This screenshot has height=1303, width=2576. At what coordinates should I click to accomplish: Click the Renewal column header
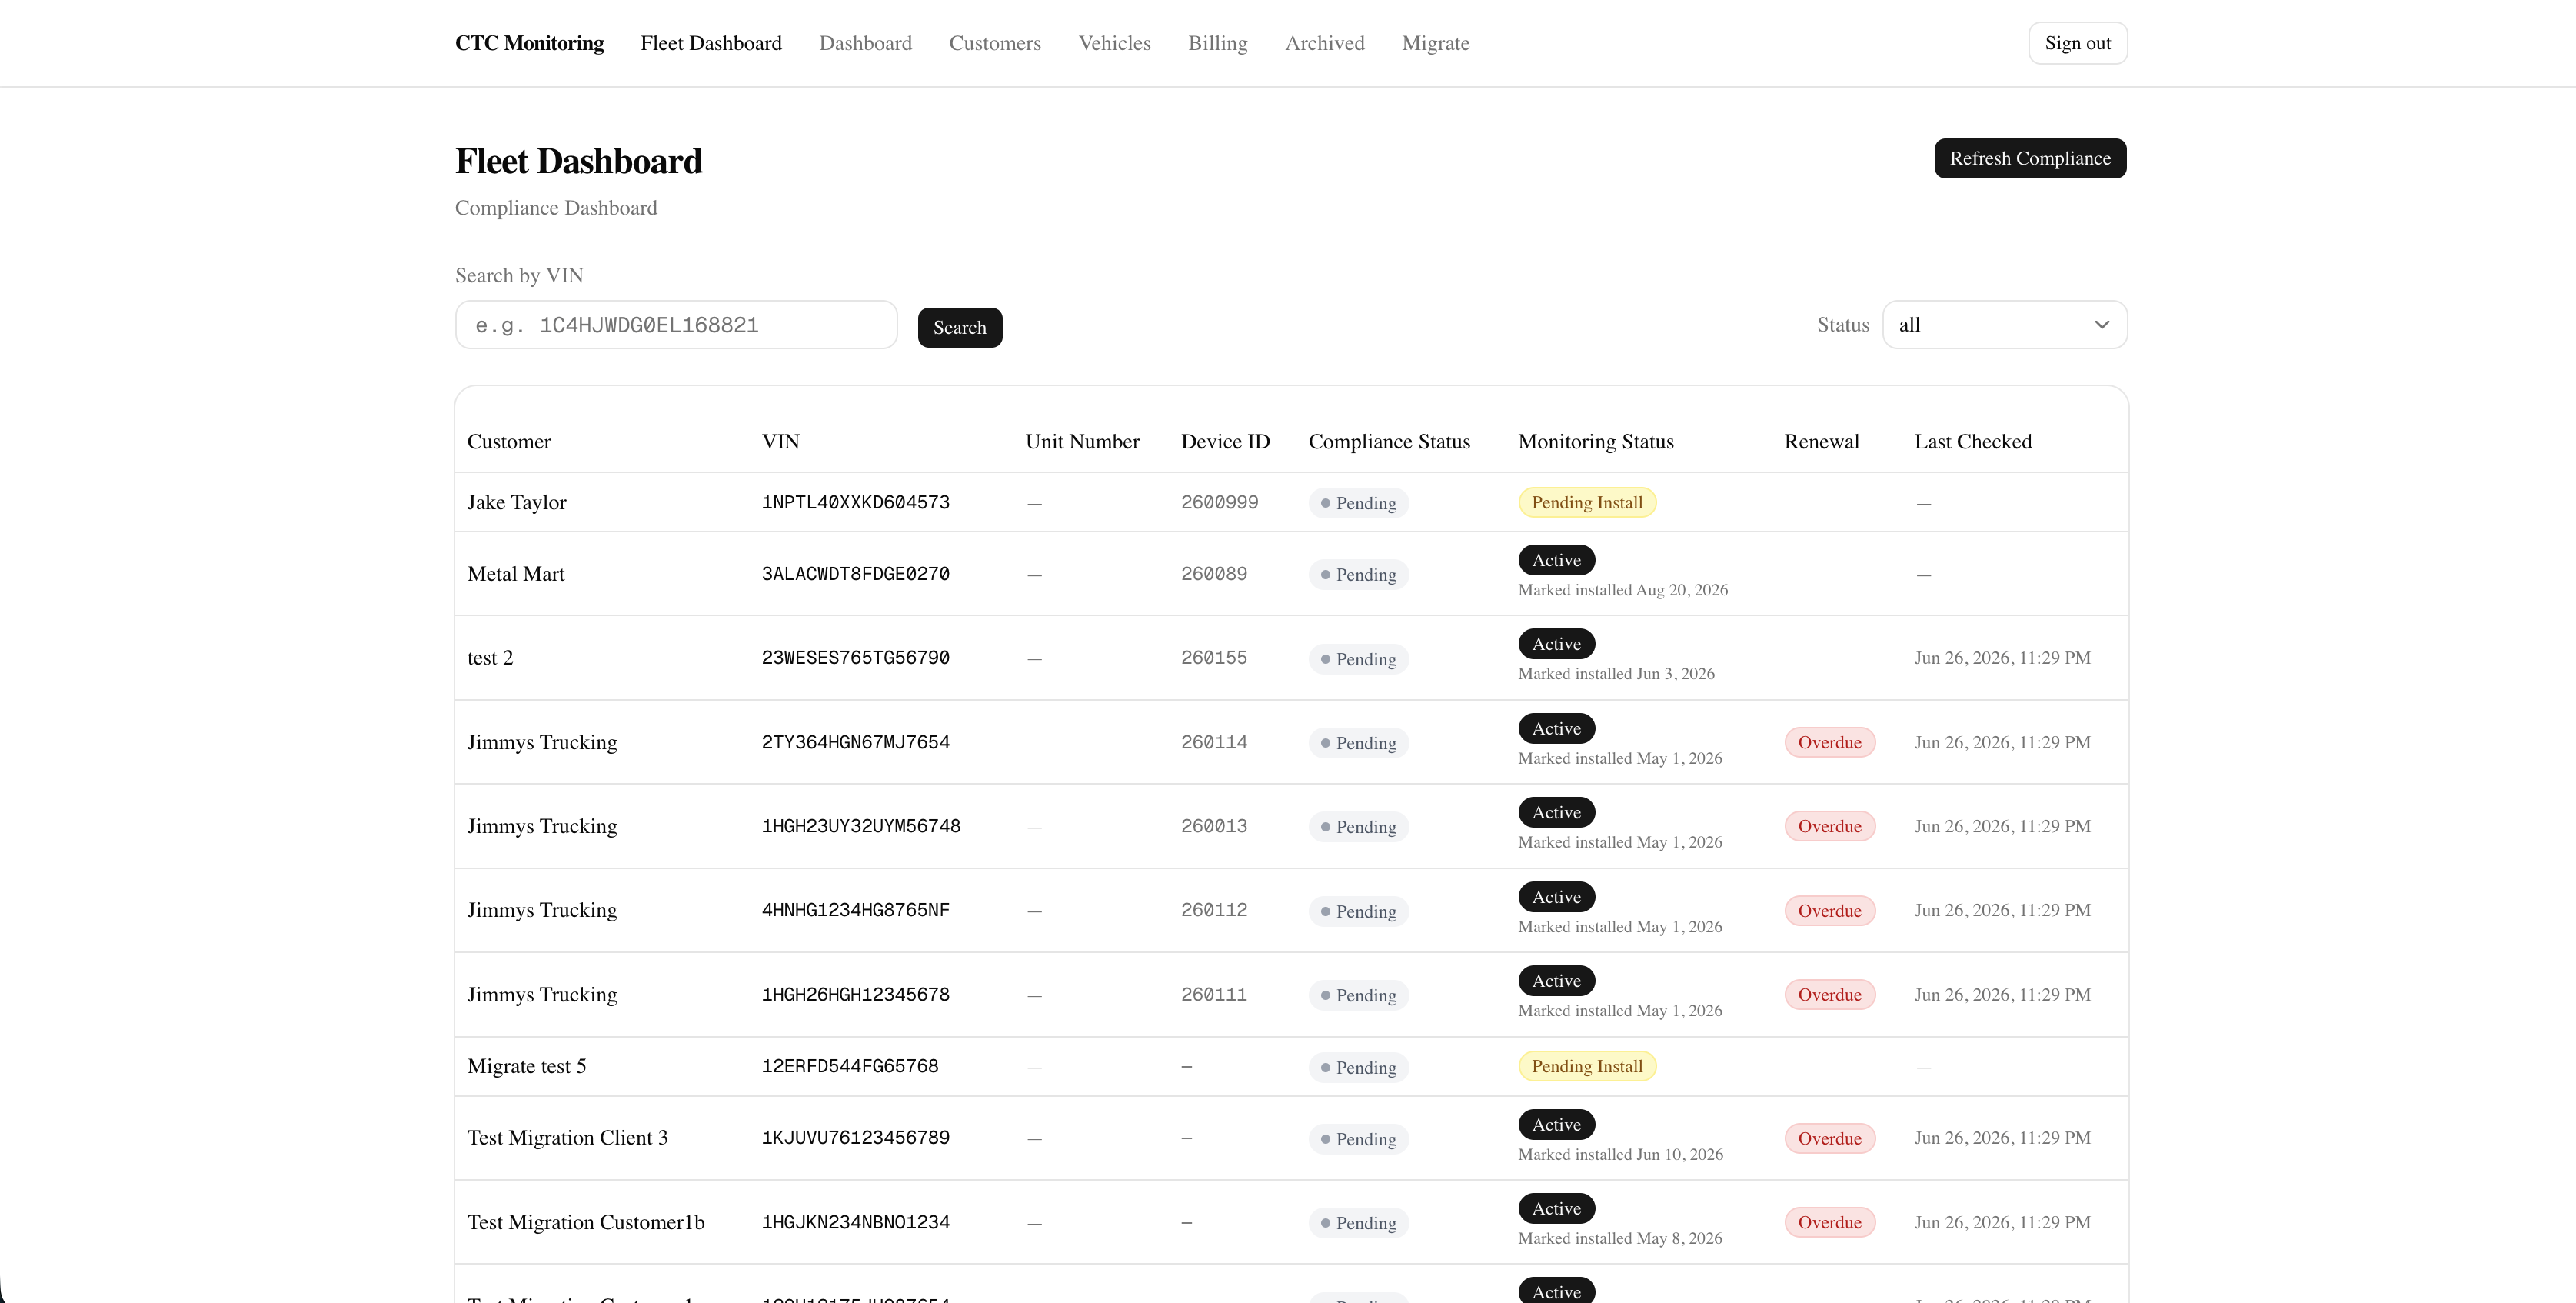pos(1821,441)
